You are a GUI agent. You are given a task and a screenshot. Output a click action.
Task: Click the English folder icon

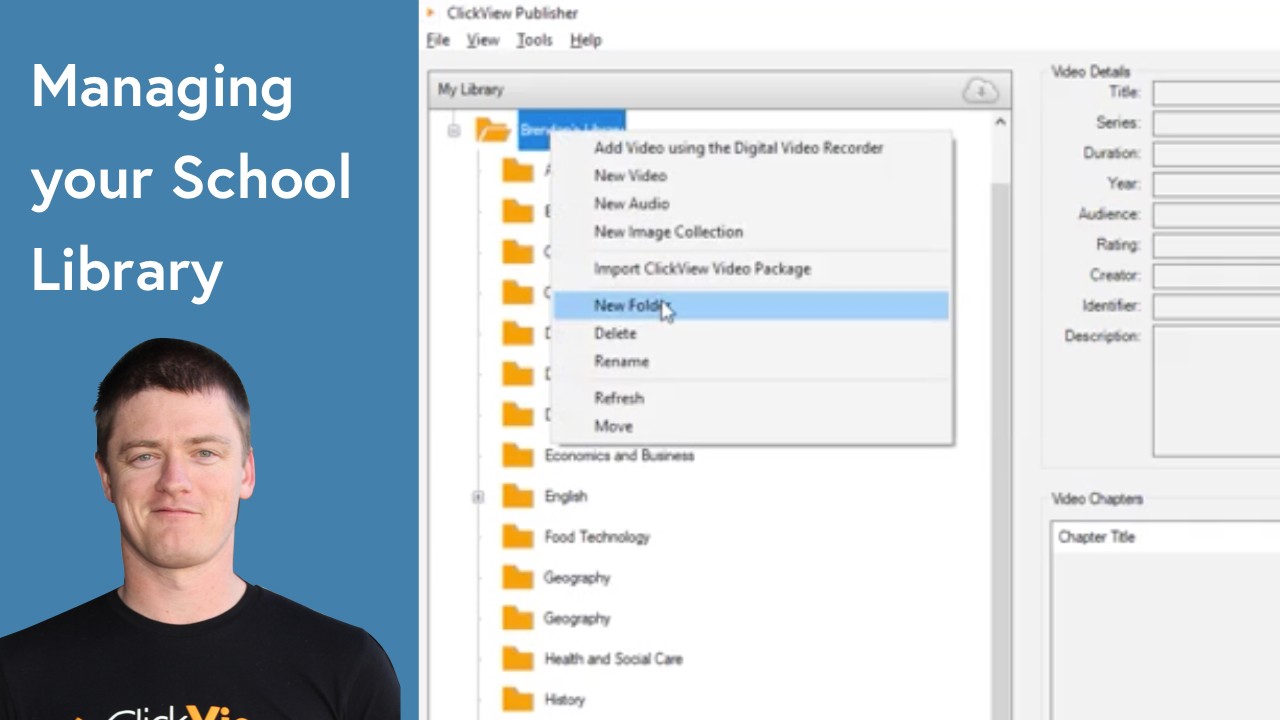click(x=517, y=496)
